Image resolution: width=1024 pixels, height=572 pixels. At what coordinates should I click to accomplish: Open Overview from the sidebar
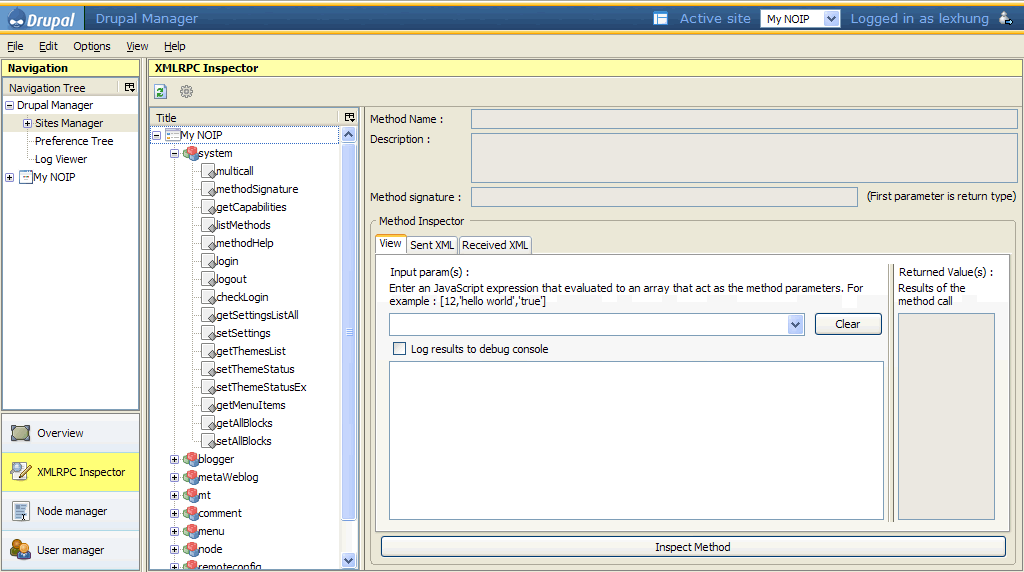(x=60, y=433)
